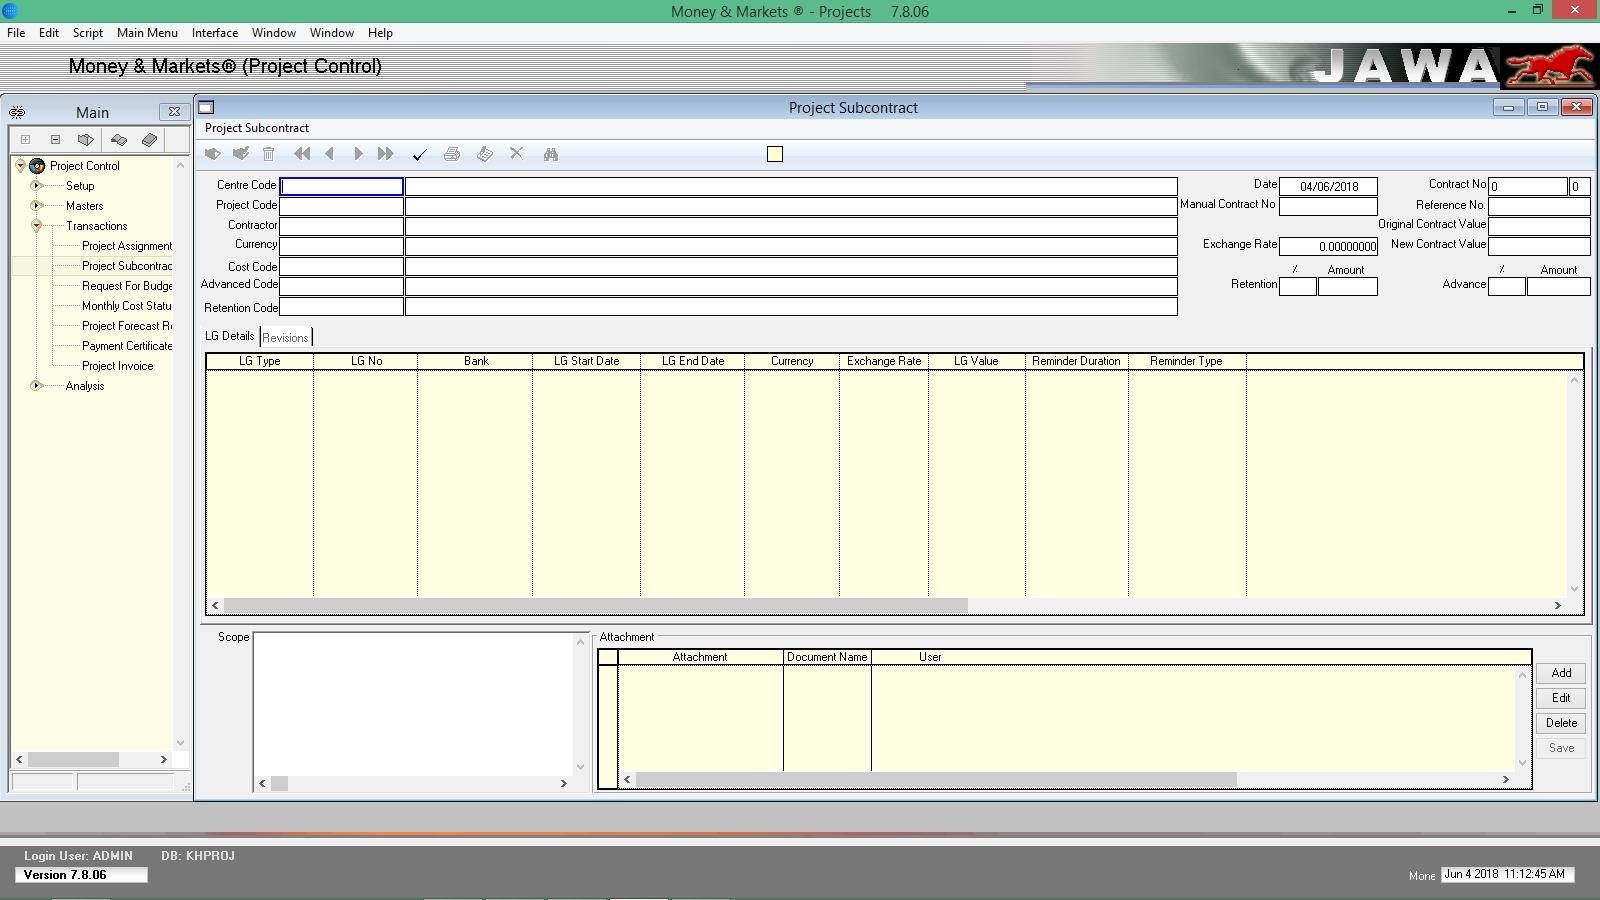The image size is (1600, 900).
Task: Go to first record with double-left arrow
Action: click(x=302, y=154)
